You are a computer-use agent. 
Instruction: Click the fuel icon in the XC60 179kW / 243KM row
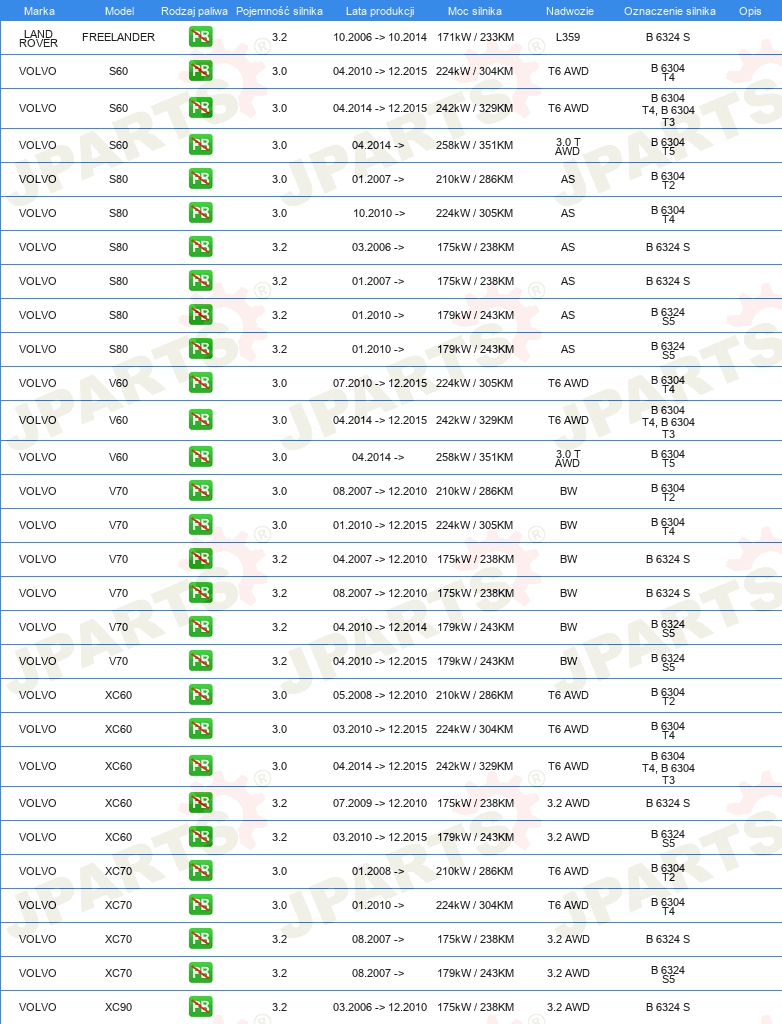tap(201, 837)
